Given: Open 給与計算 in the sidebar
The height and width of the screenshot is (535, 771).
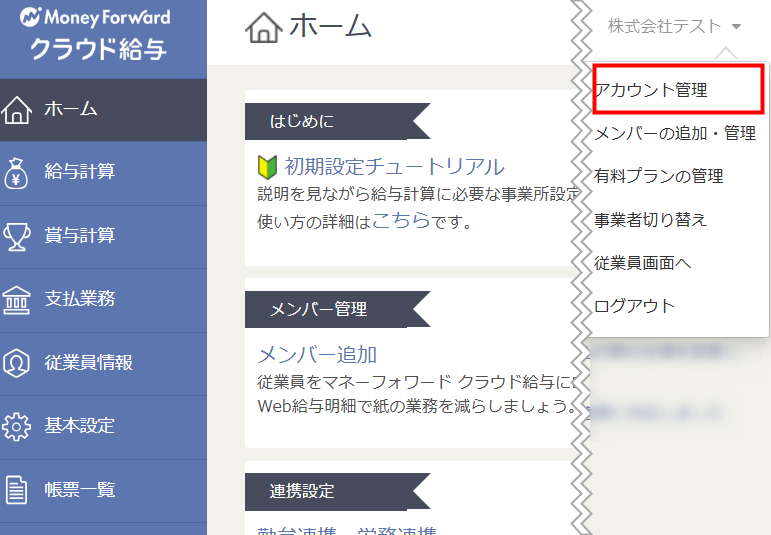Looking at the screenshot, I should point(80,173).
